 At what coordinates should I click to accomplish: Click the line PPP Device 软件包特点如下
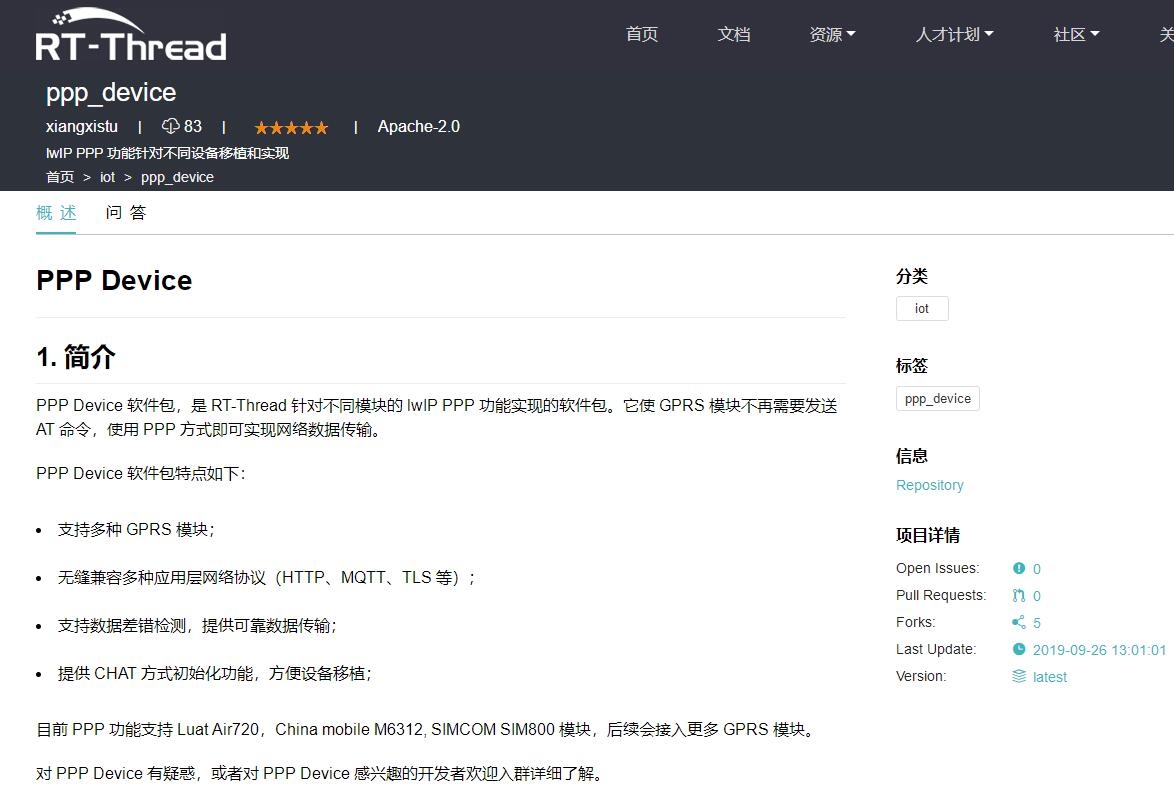[141, 473]
